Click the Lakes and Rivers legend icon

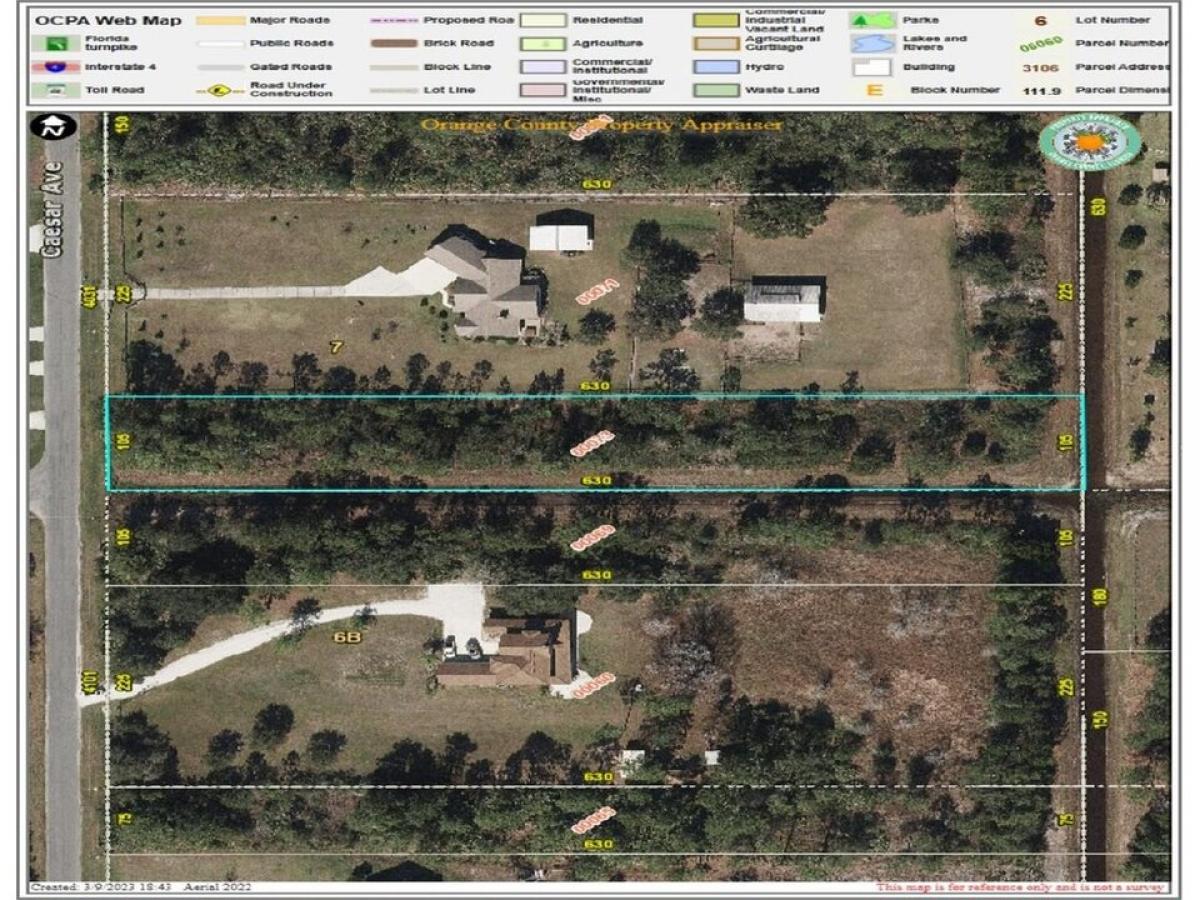tap(872, 44)
